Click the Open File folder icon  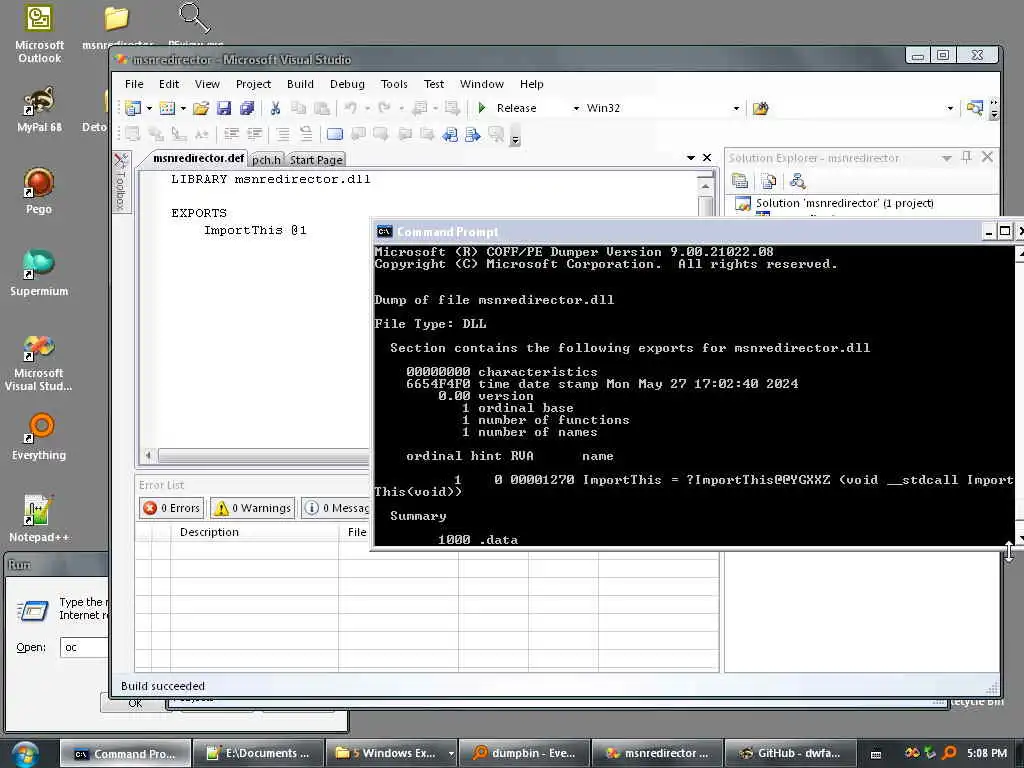pos(201,108)
